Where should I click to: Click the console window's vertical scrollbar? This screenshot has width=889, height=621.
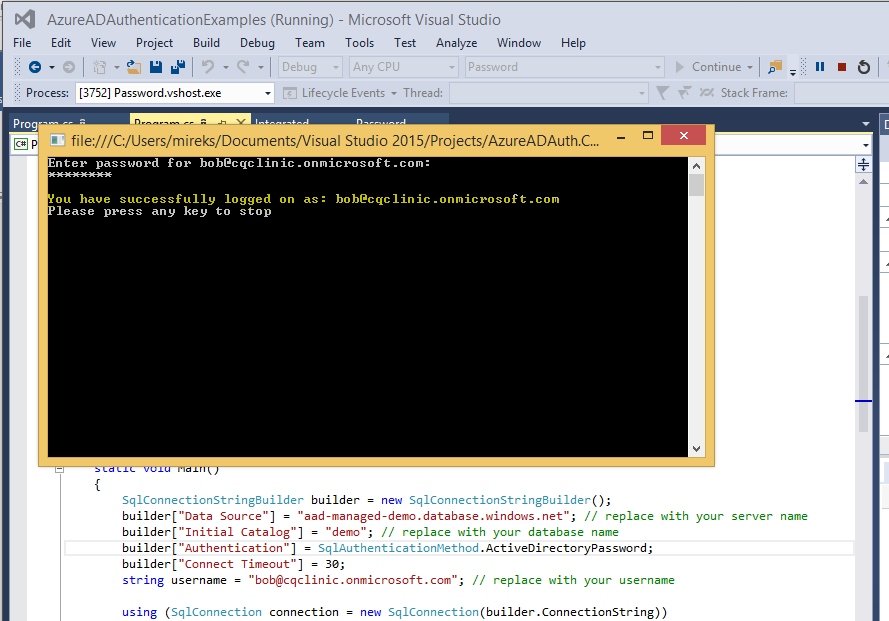[x=696, y=300]
